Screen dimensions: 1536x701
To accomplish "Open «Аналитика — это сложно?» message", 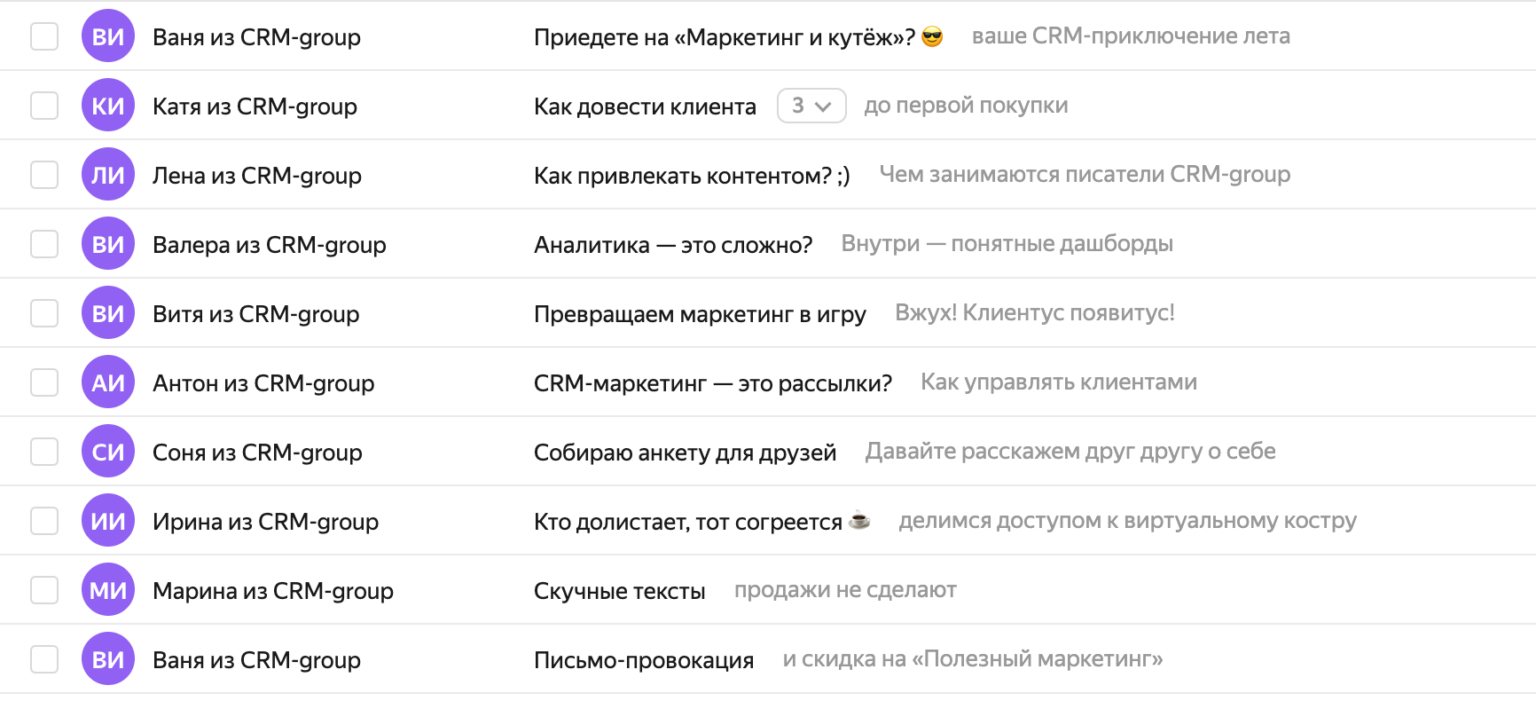I will pos(673,244).
